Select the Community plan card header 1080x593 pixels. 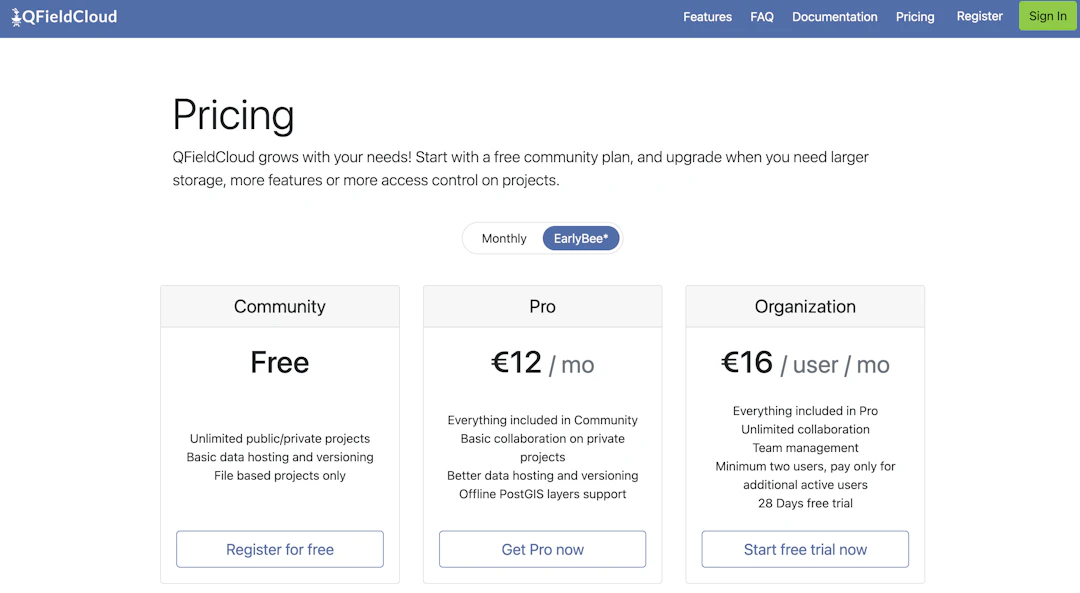coord(280,306)
